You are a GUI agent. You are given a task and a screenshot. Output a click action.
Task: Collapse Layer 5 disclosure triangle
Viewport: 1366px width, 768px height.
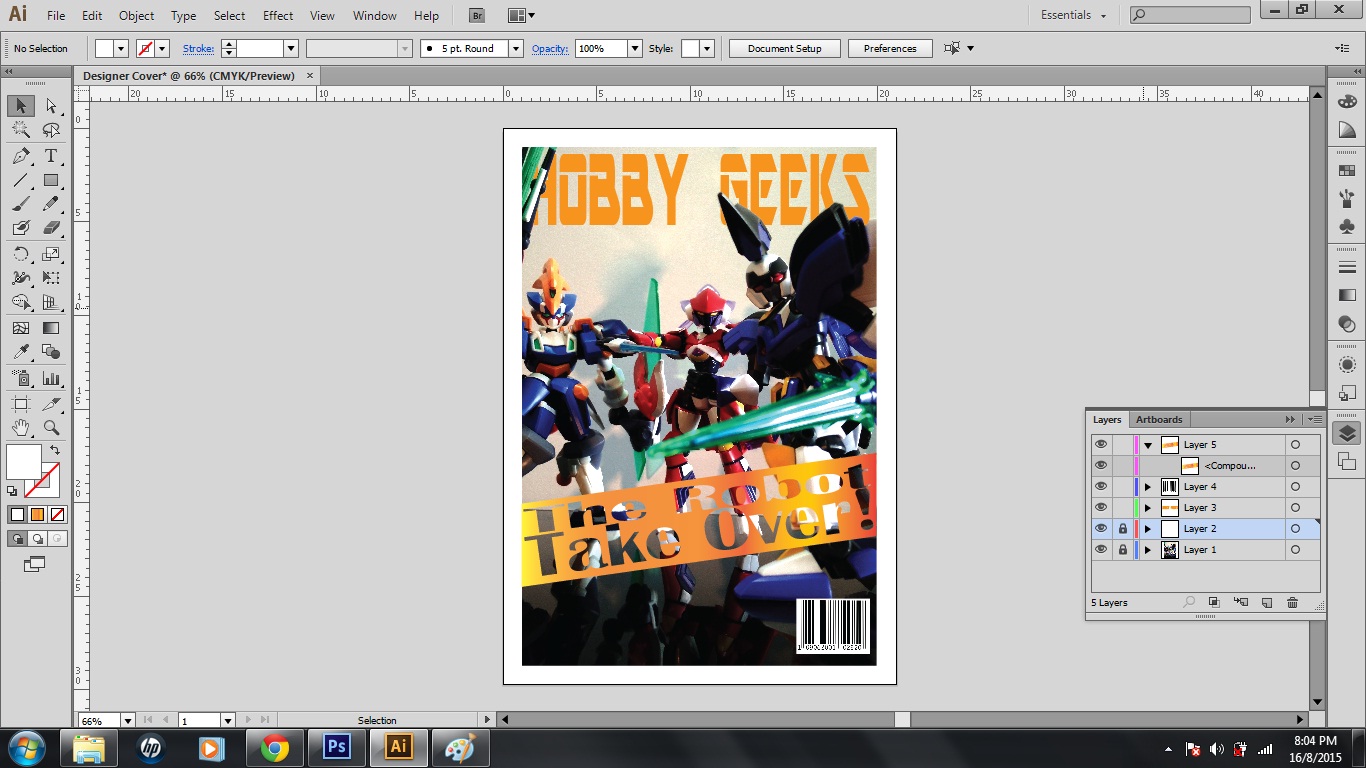[1148, 445]
